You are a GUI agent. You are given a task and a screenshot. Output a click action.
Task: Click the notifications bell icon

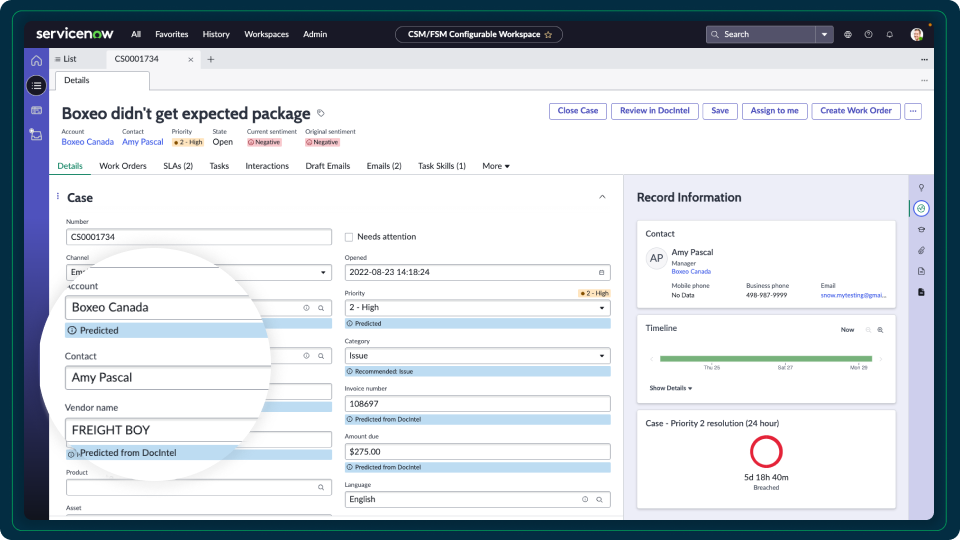coord(889,34)
